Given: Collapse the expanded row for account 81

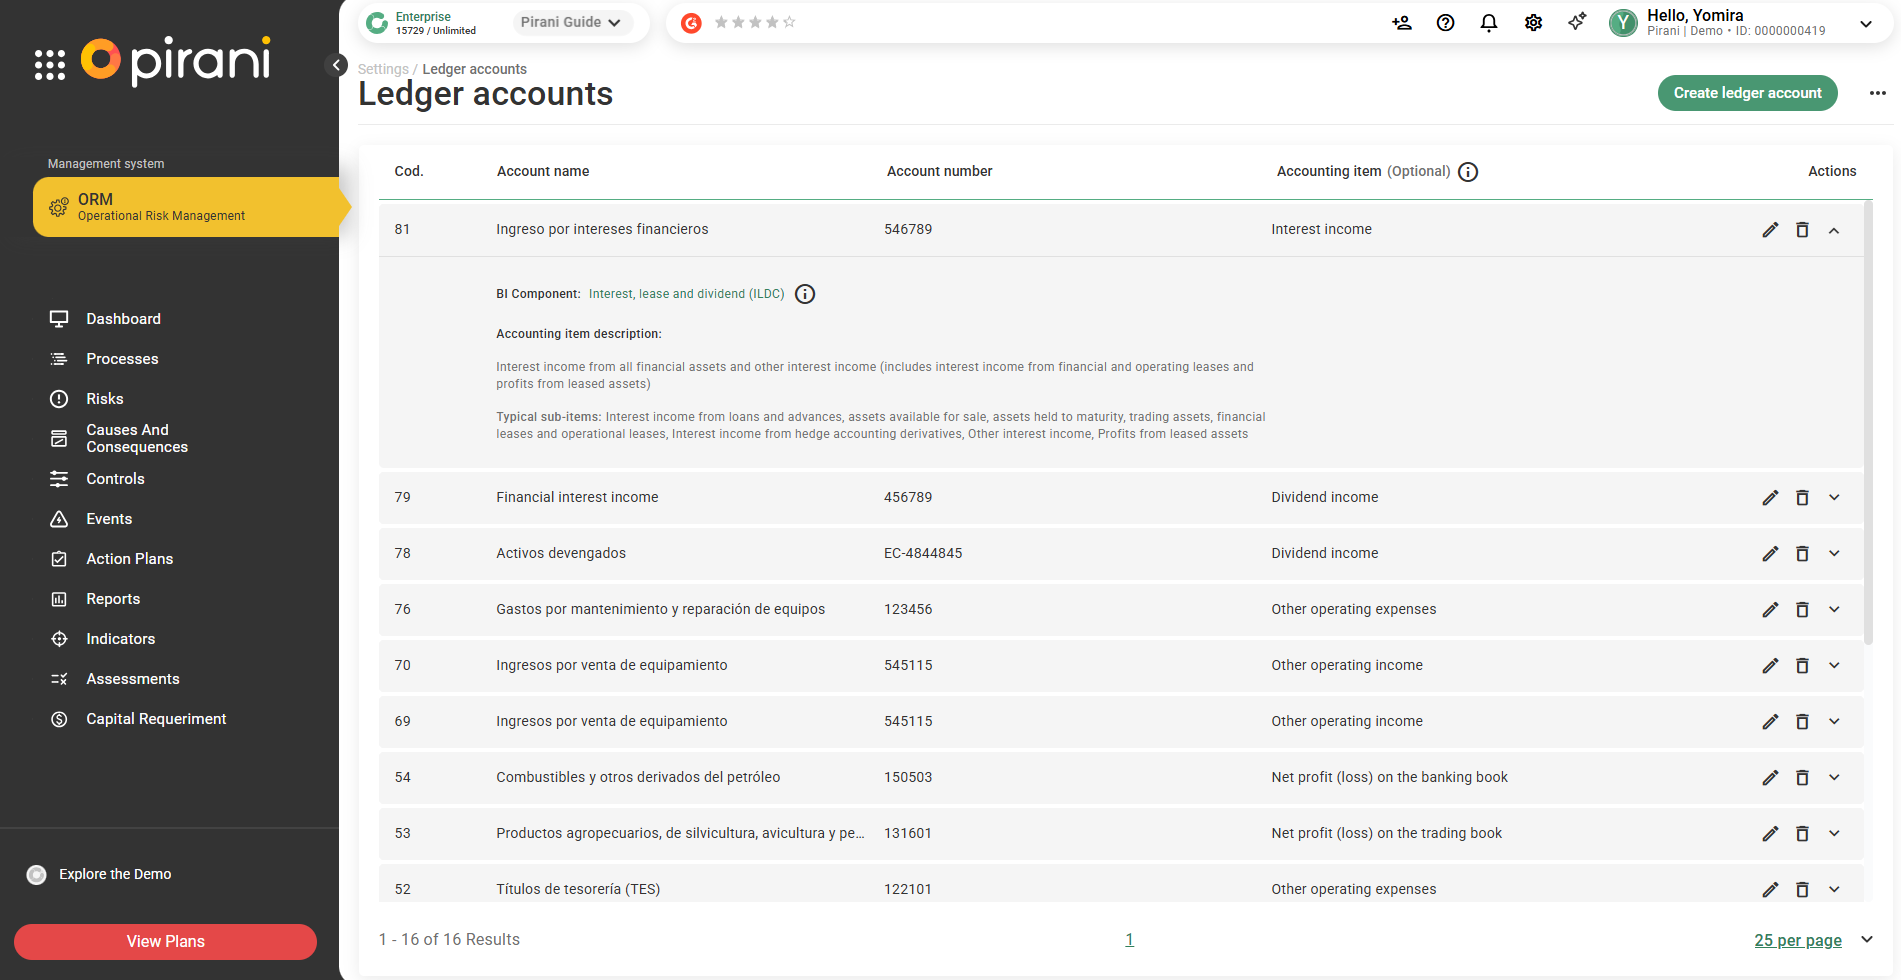Looking at the screenshot, I should pyautogui.click(x=1834, y=230).
